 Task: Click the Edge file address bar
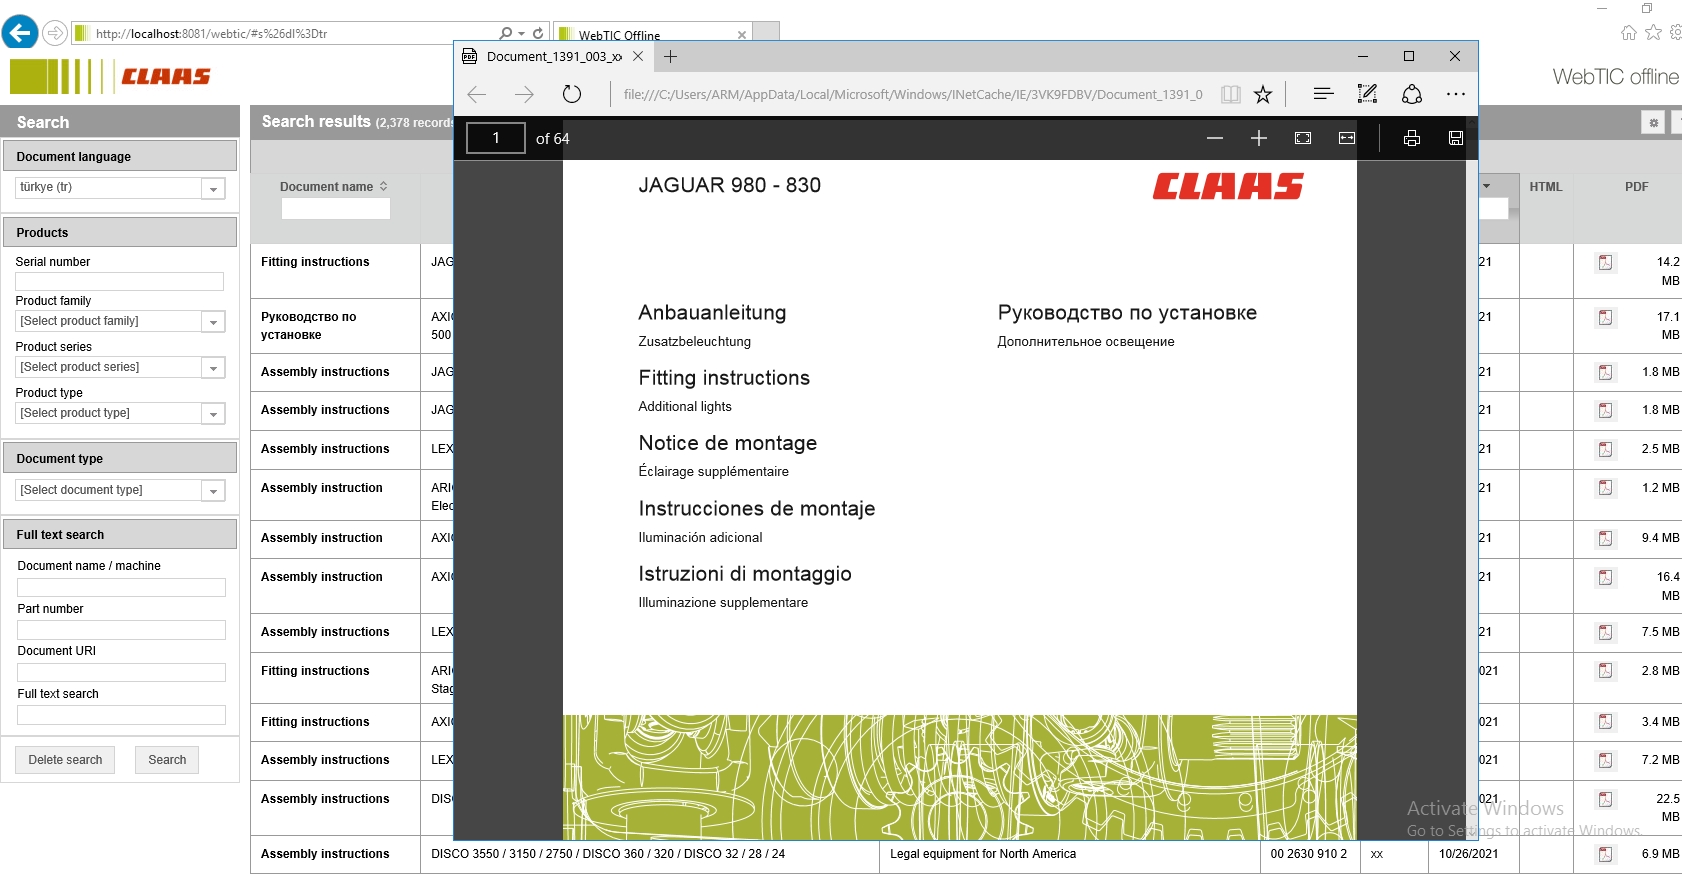point(912,94)
